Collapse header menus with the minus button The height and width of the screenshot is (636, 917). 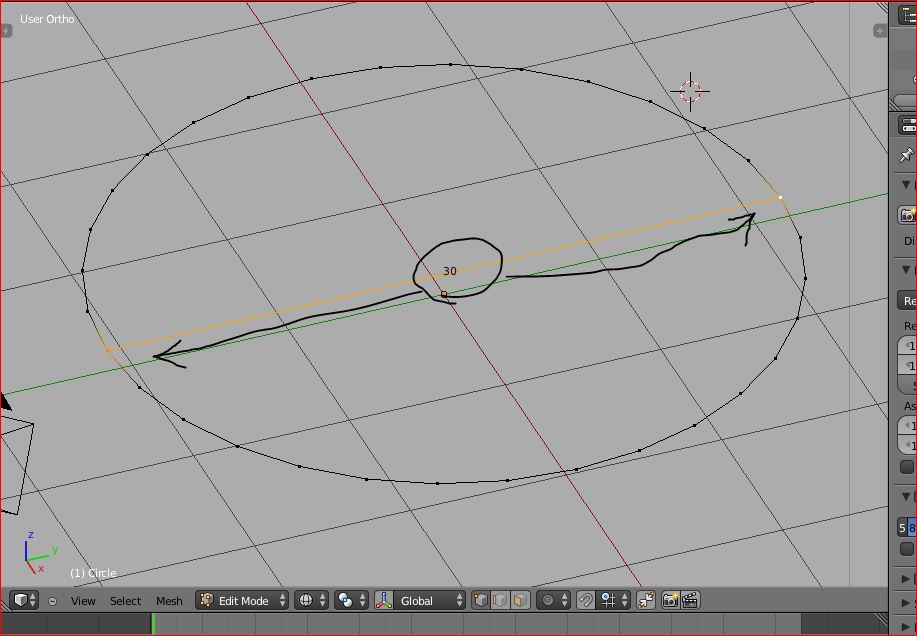click(x=53, y=601)
